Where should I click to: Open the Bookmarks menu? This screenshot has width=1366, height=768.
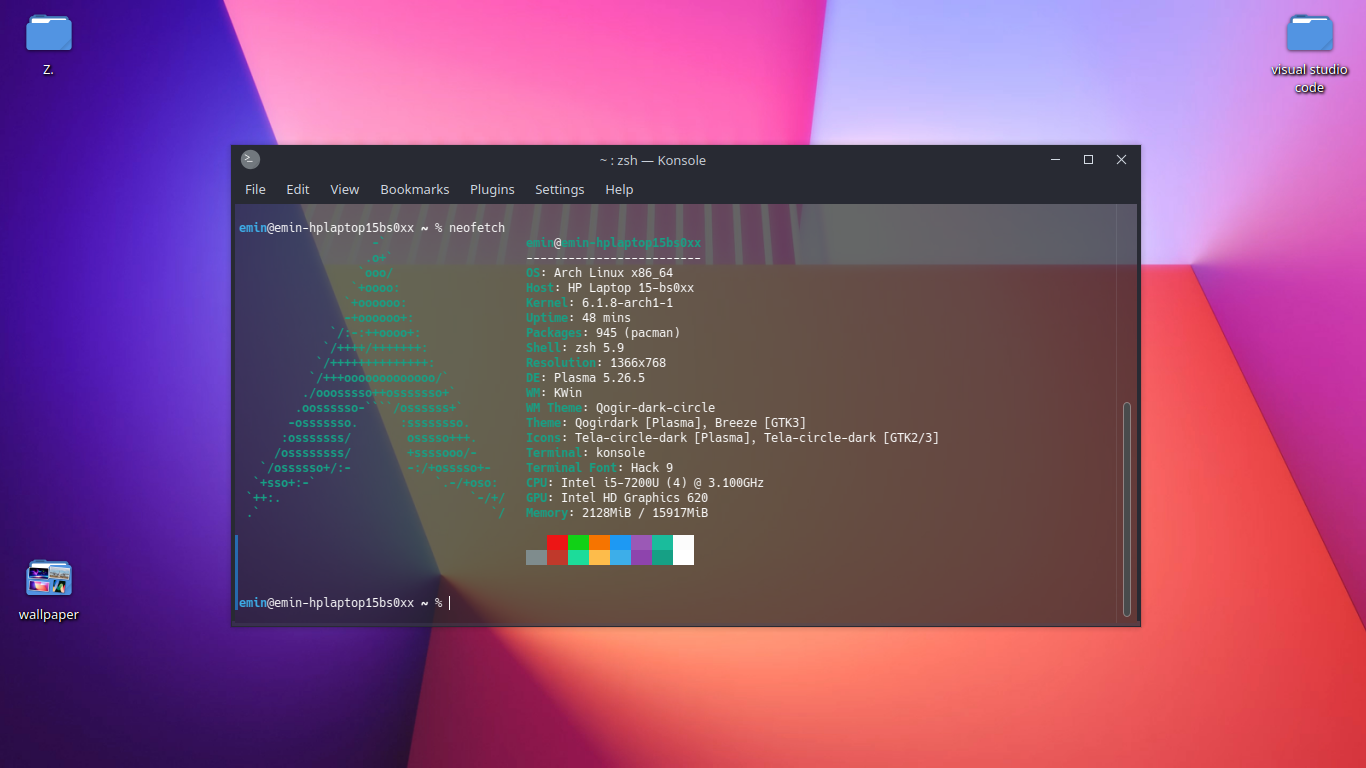(x=415, y=189)
